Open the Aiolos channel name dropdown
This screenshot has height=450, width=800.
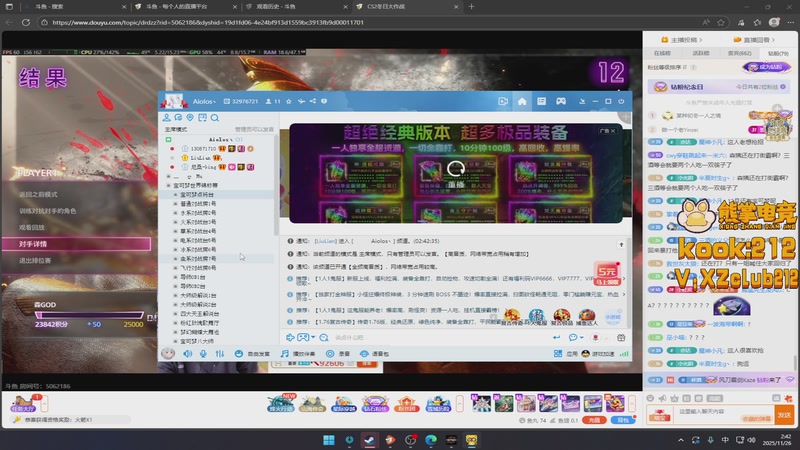tap(204, 102)
